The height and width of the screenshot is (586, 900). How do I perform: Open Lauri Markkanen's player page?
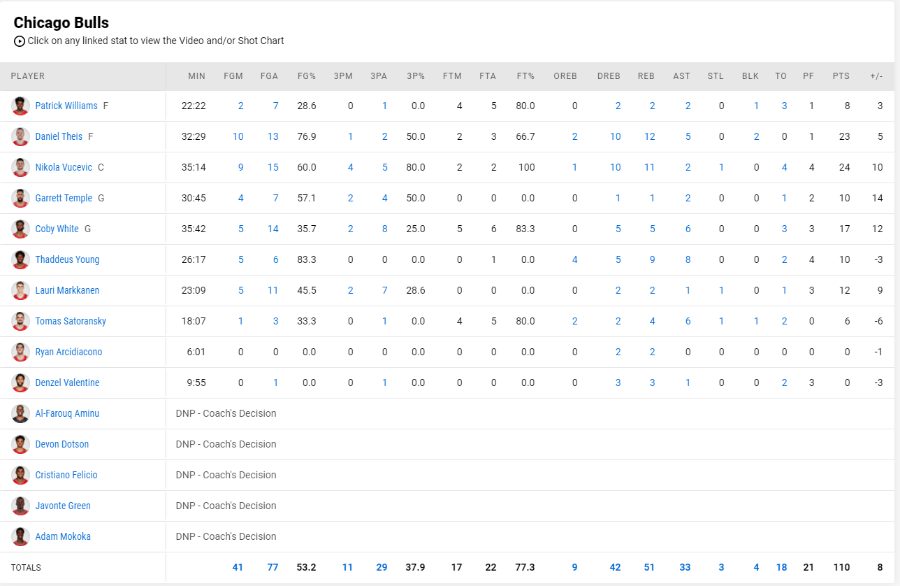point(67,290)
